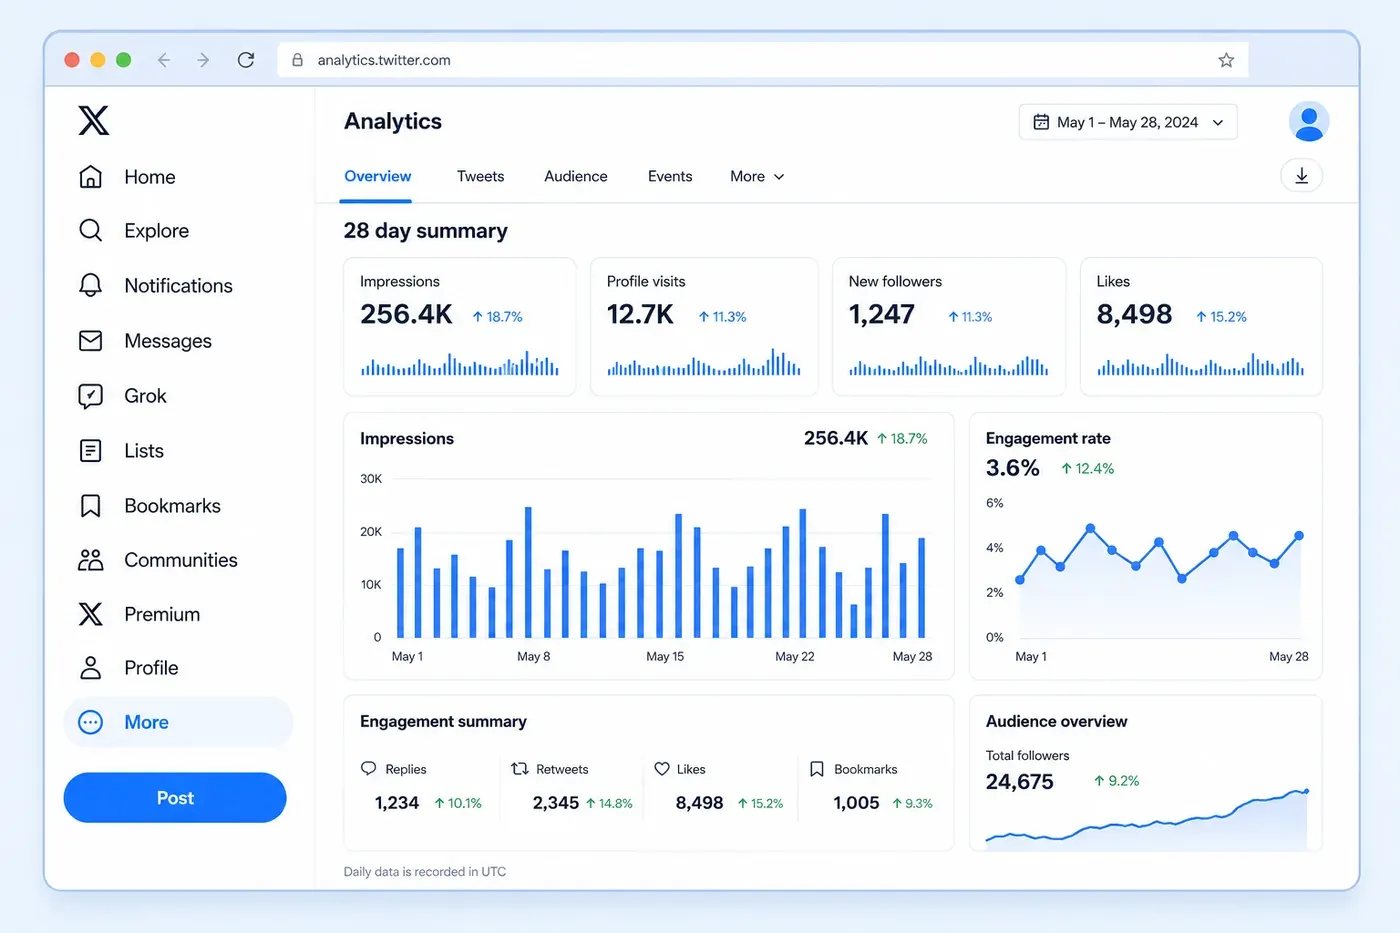Expand the More tab dropdown
The height and width of the screenshot is (933, 1400).
757,176
